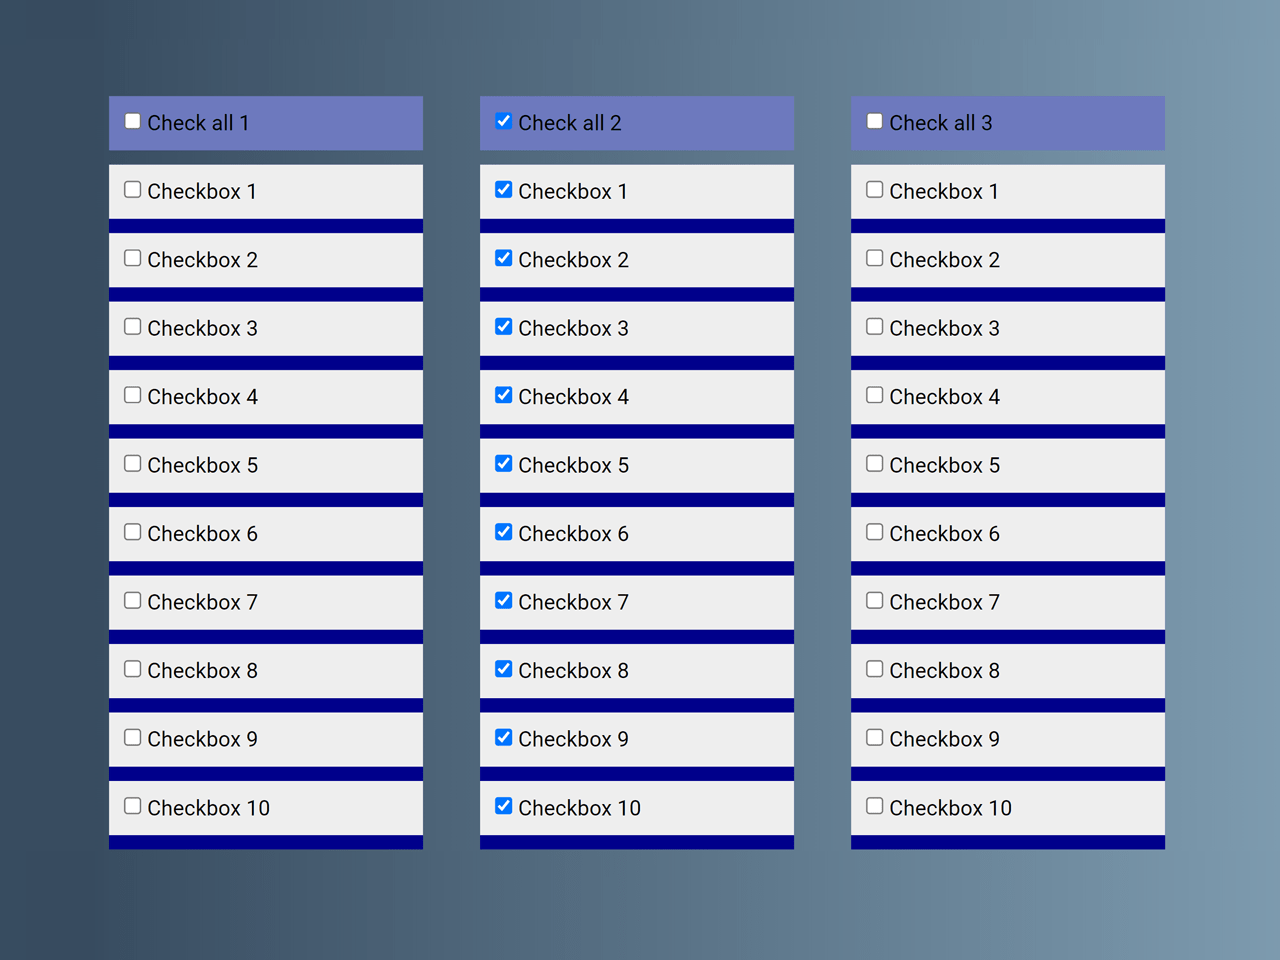Check Checkbox 6 in the third column
This screenshot has height=960, width=1280.
click(874, 531)
